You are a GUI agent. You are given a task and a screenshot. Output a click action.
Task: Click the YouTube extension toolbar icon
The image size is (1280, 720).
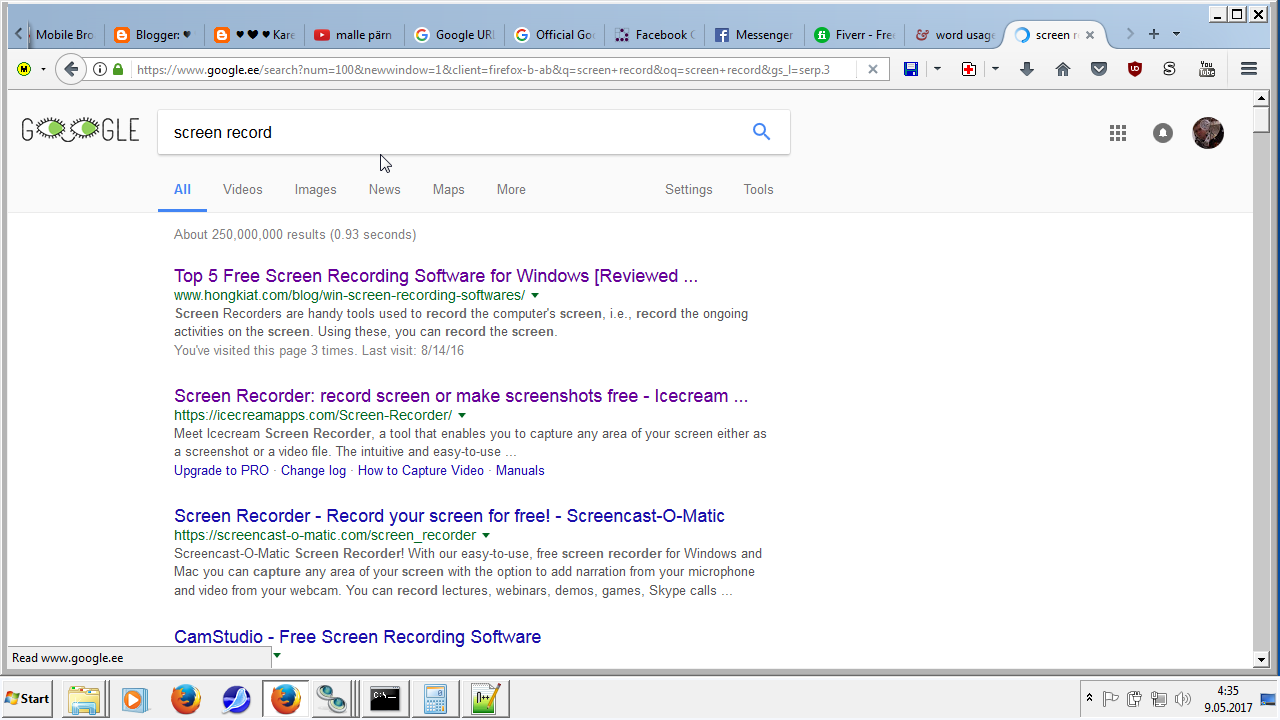(1206, 69)
